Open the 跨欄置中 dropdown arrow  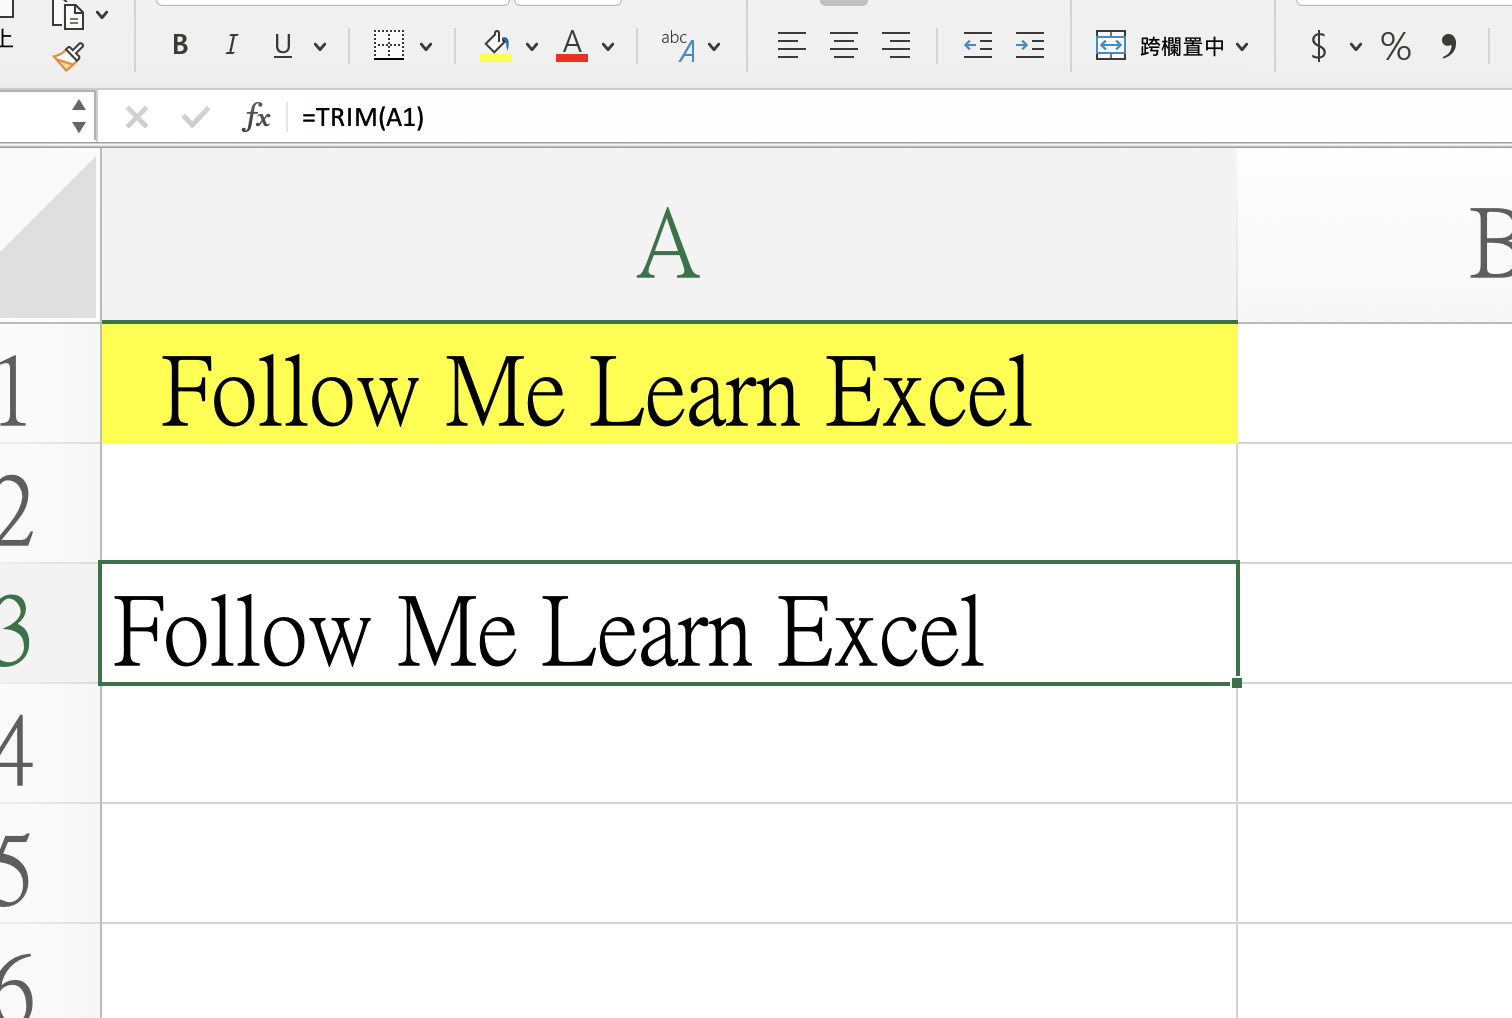[1242, 46]
